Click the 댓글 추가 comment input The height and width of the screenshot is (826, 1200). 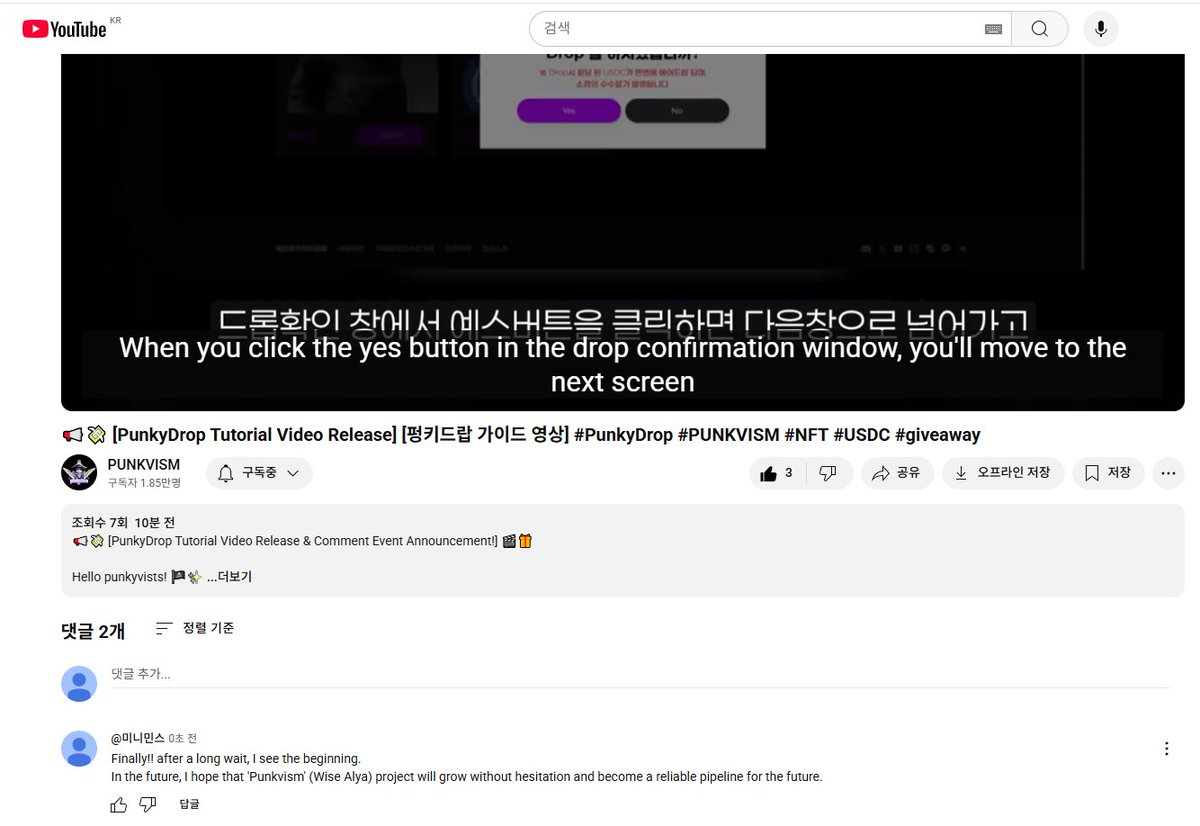[639, 675]
